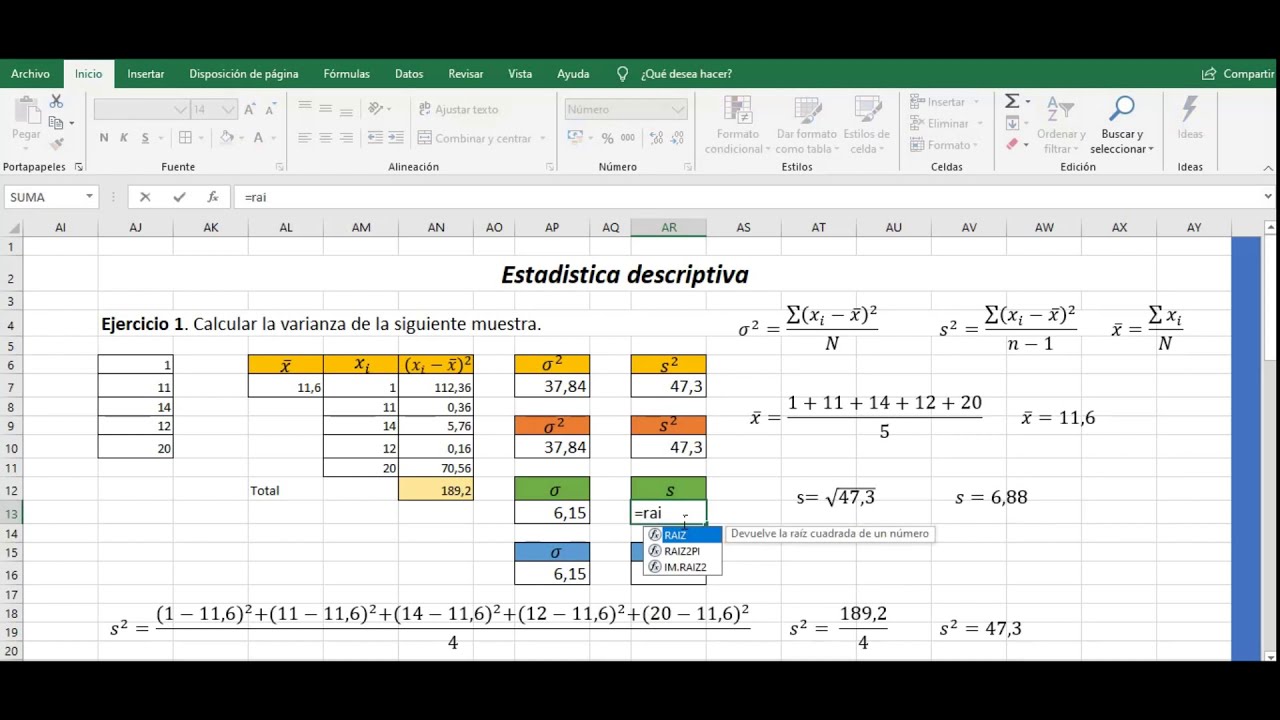Expand Estilos de celda menu

(x=866, y=125)
